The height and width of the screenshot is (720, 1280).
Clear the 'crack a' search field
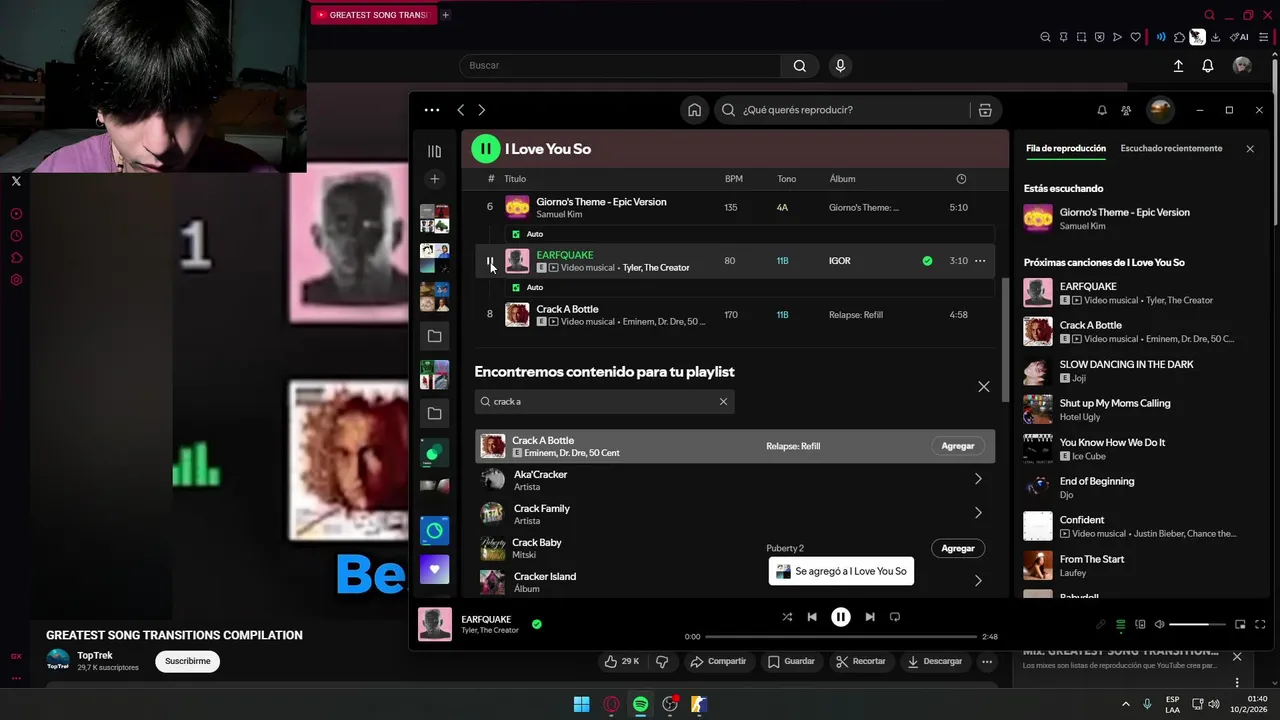coord(723,402)
